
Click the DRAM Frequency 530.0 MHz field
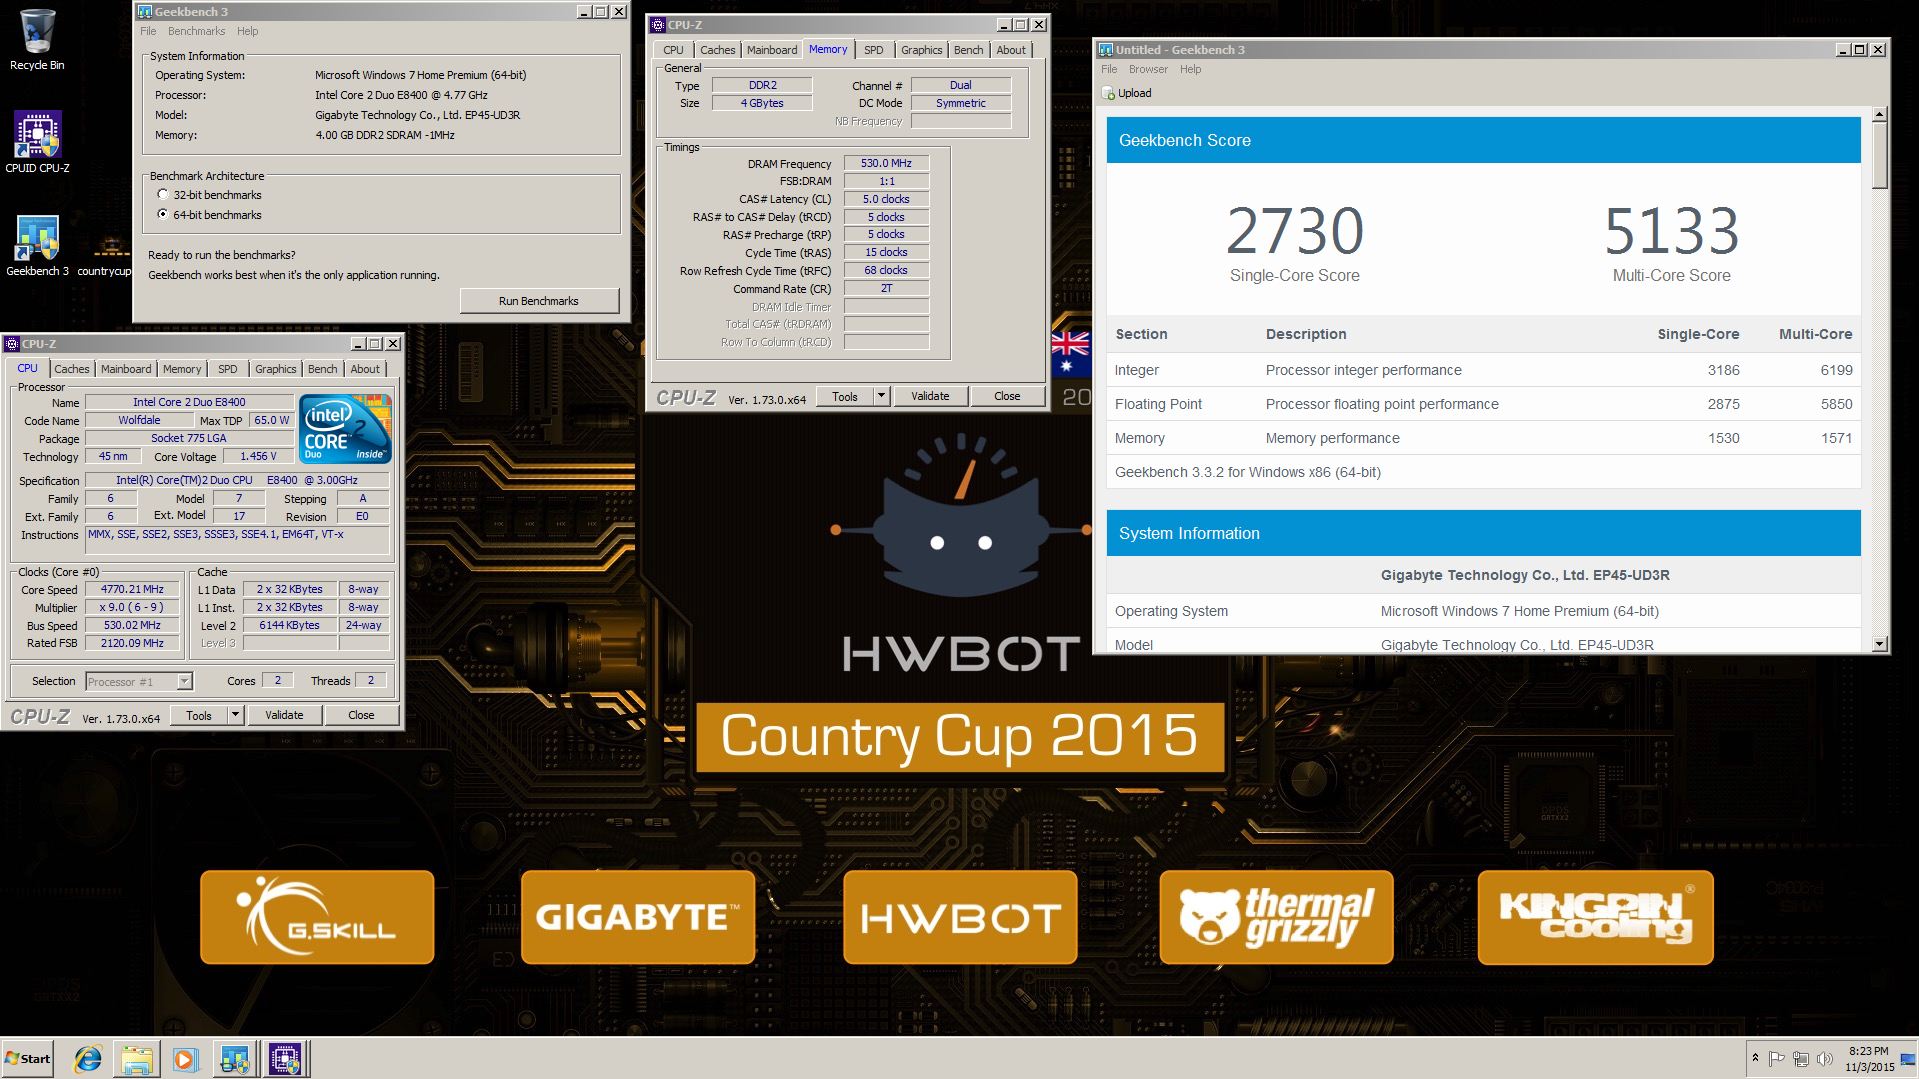[886, 163]
